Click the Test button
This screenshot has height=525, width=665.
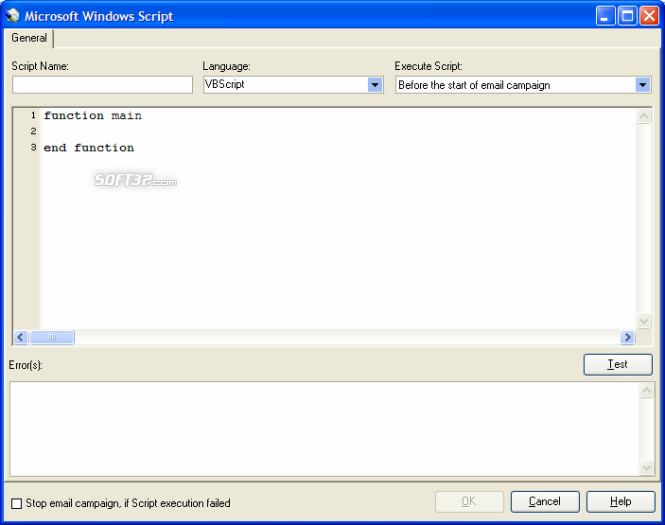(x=618, y=365)
